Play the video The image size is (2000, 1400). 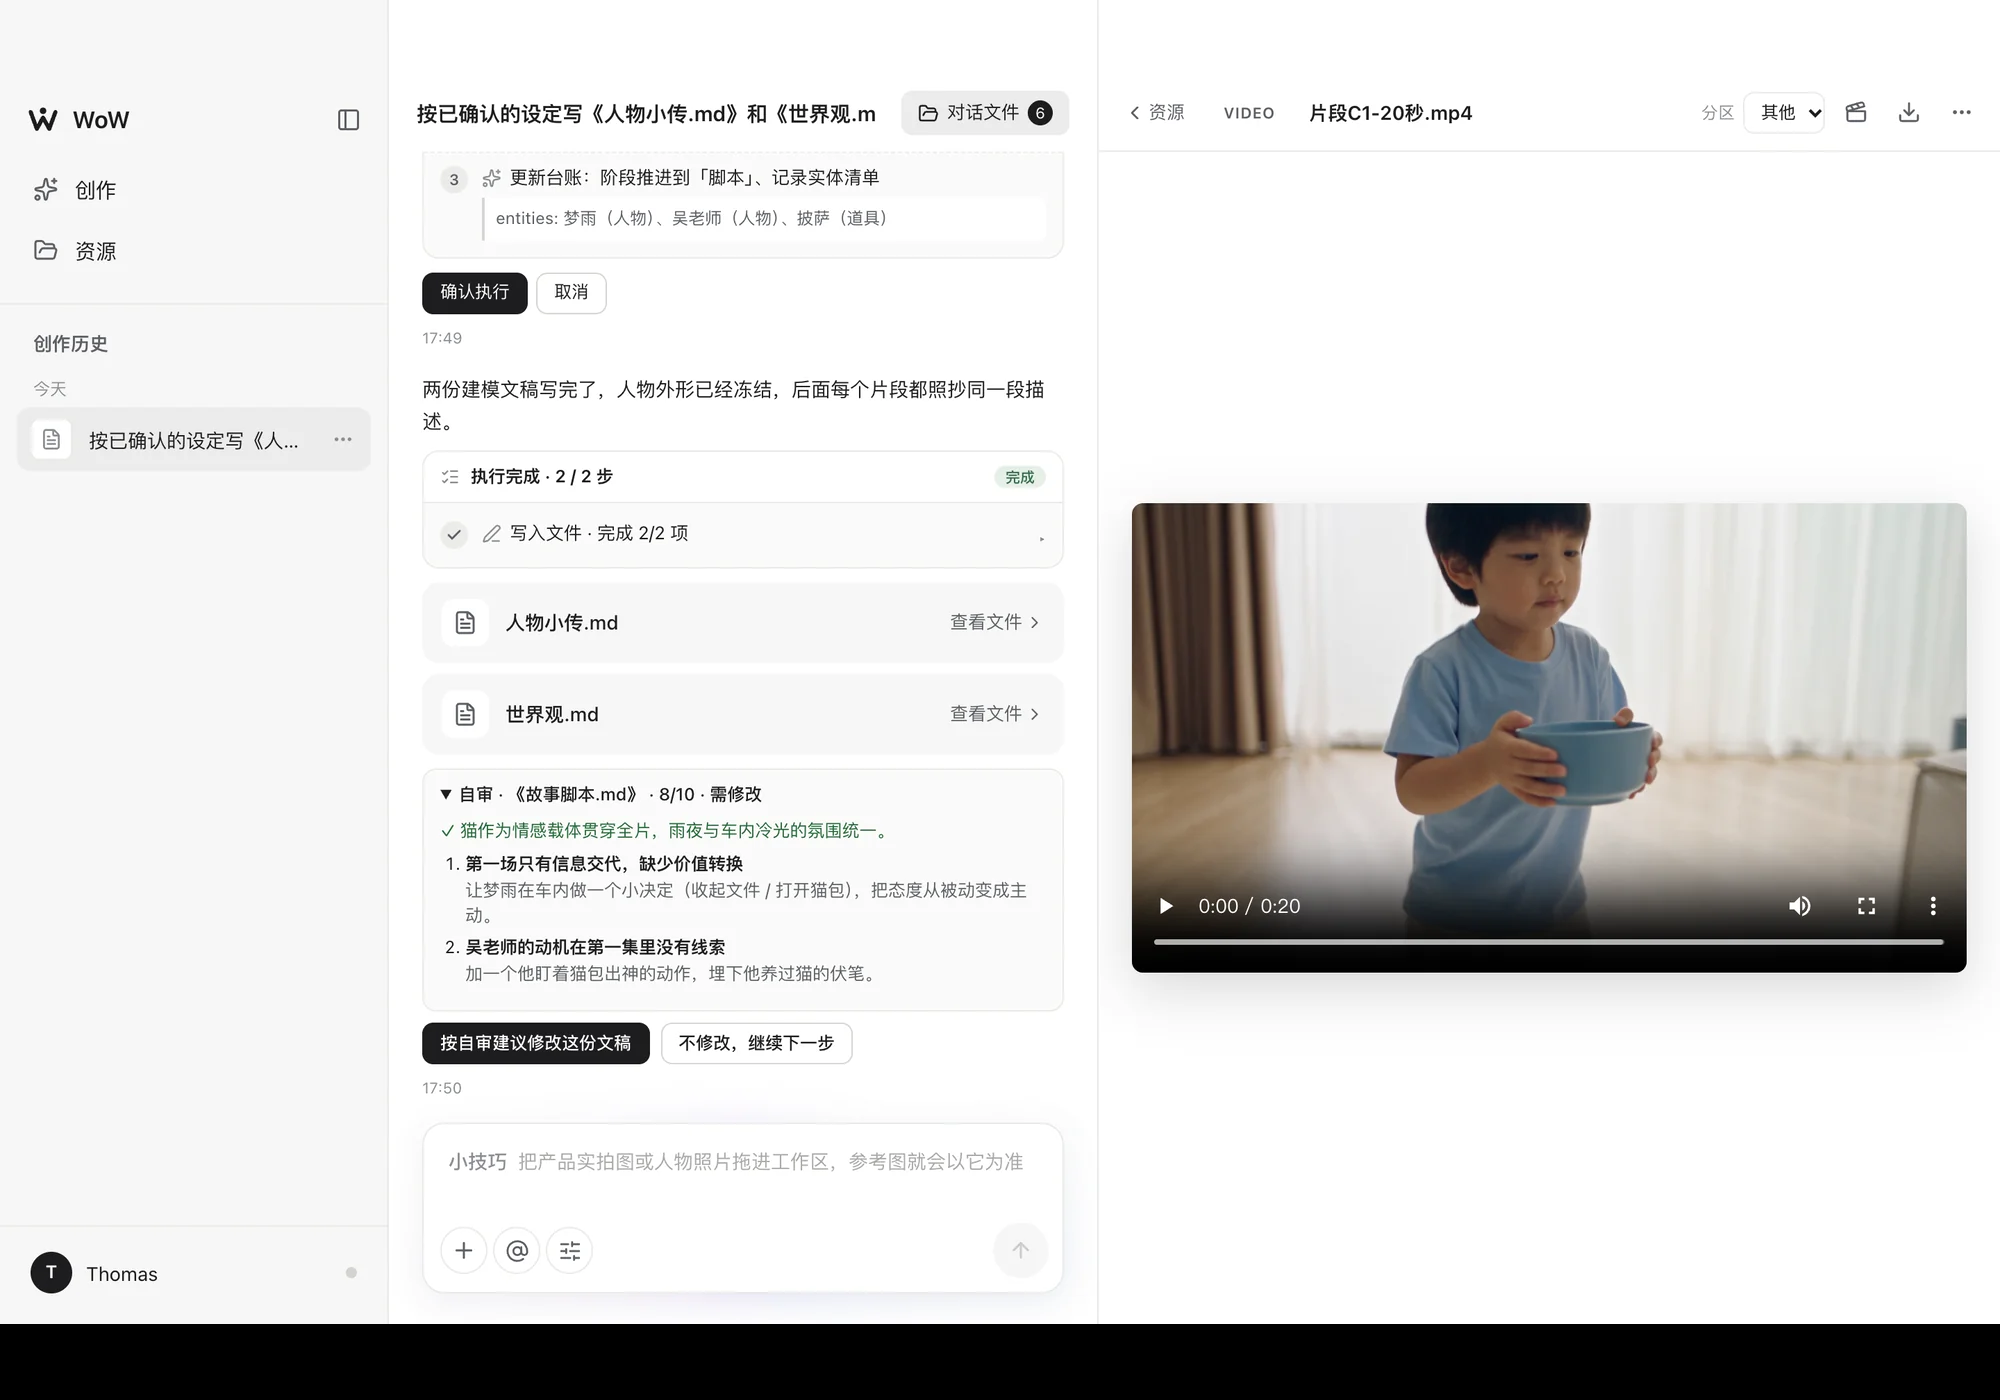[x=1165, y=906]
